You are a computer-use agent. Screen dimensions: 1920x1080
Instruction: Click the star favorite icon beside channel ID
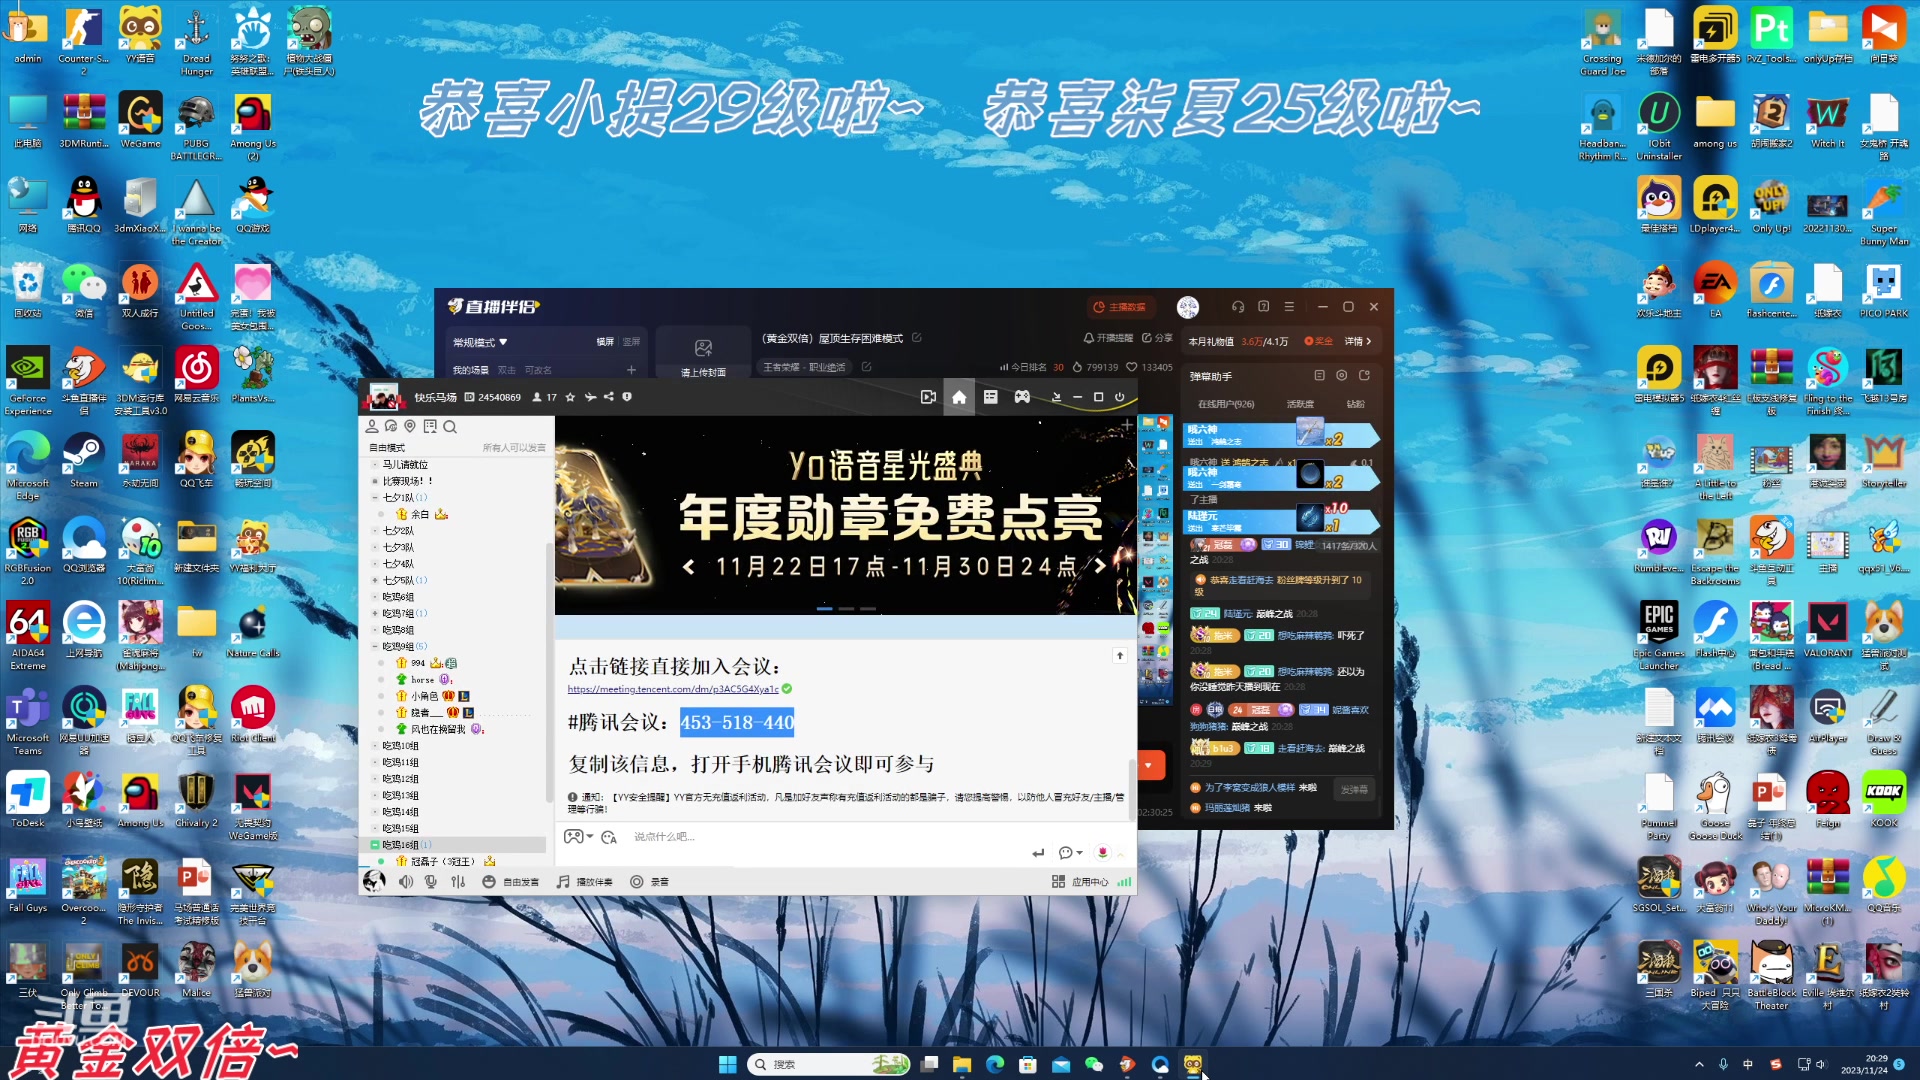(570, 397)
